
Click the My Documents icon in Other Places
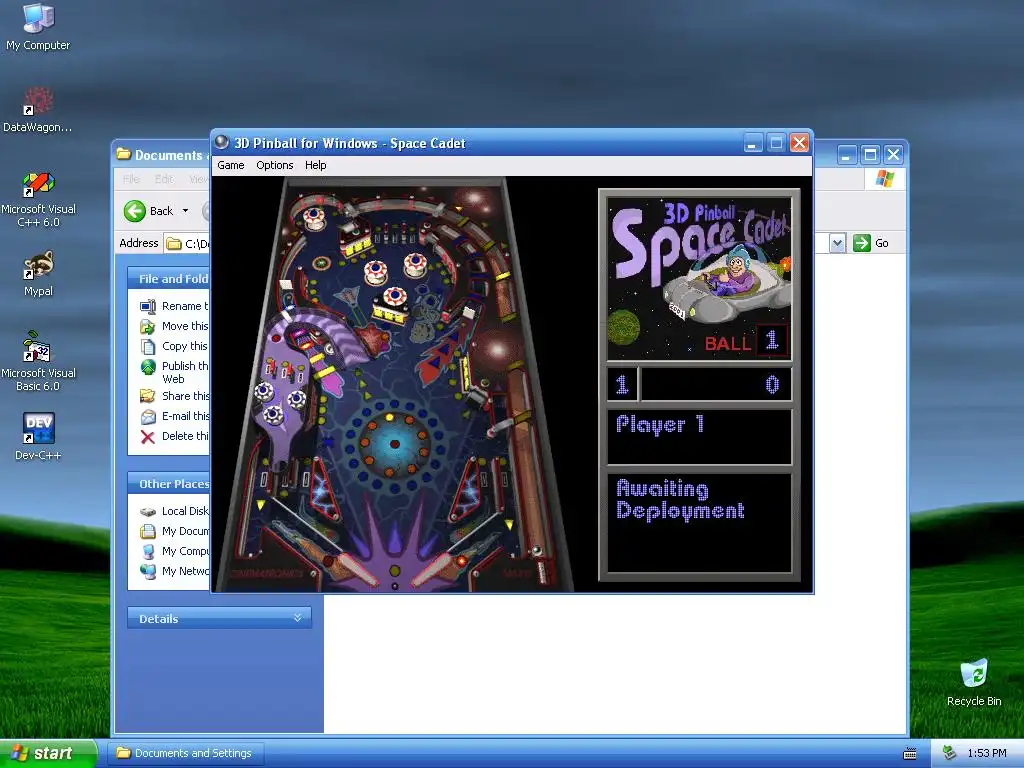tap(148, 532)
